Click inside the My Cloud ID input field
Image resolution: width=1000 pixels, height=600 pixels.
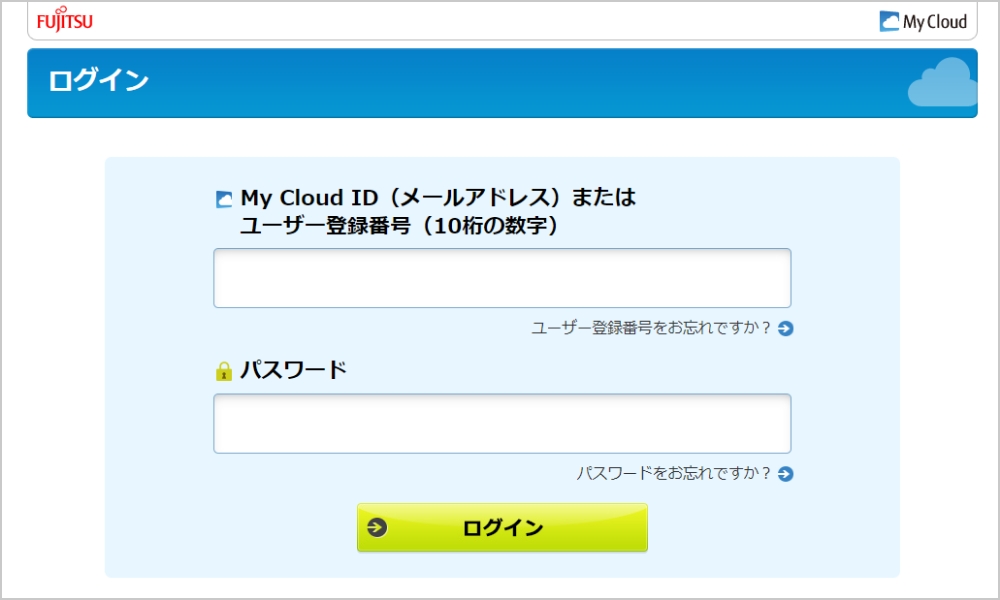500,277
